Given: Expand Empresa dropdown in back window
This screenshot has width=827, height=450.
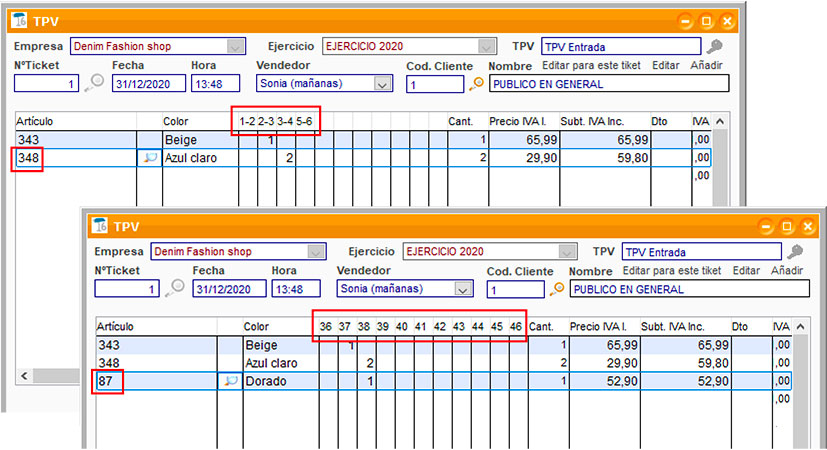Looking at the screenshot, I should [236, 46].
